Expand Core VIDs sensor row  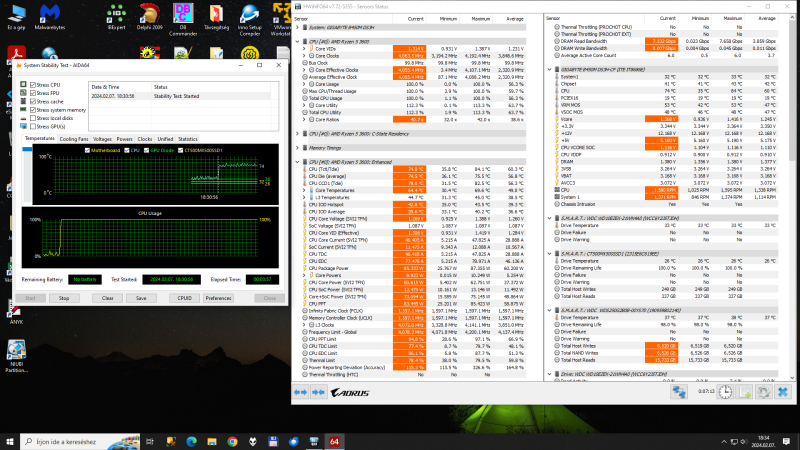click(x=305, y=49)
